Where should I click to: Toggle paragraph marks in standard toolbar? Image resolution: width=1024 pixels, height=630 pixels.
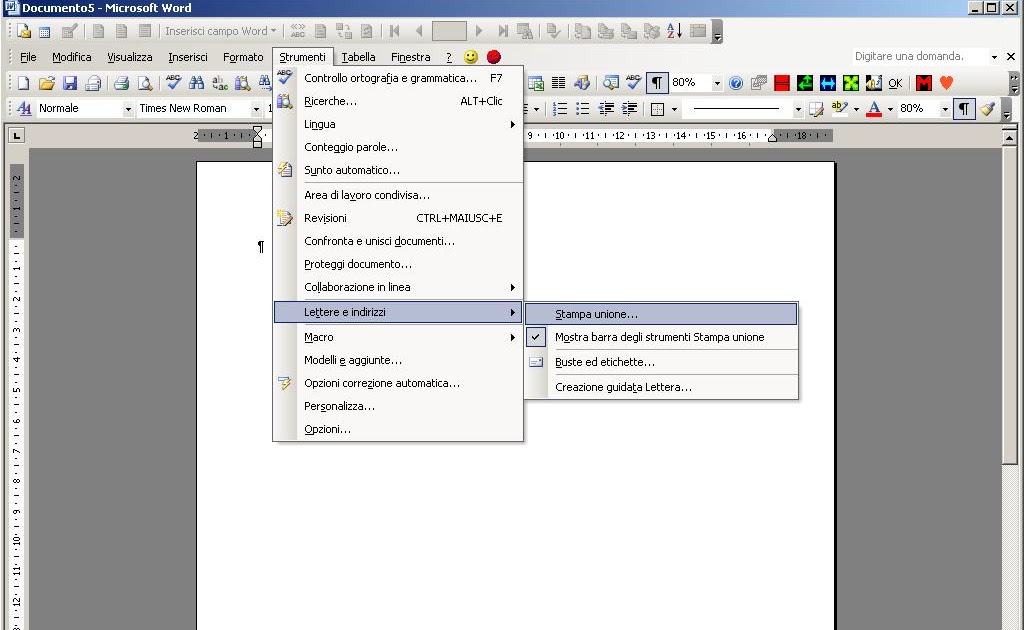656,83
